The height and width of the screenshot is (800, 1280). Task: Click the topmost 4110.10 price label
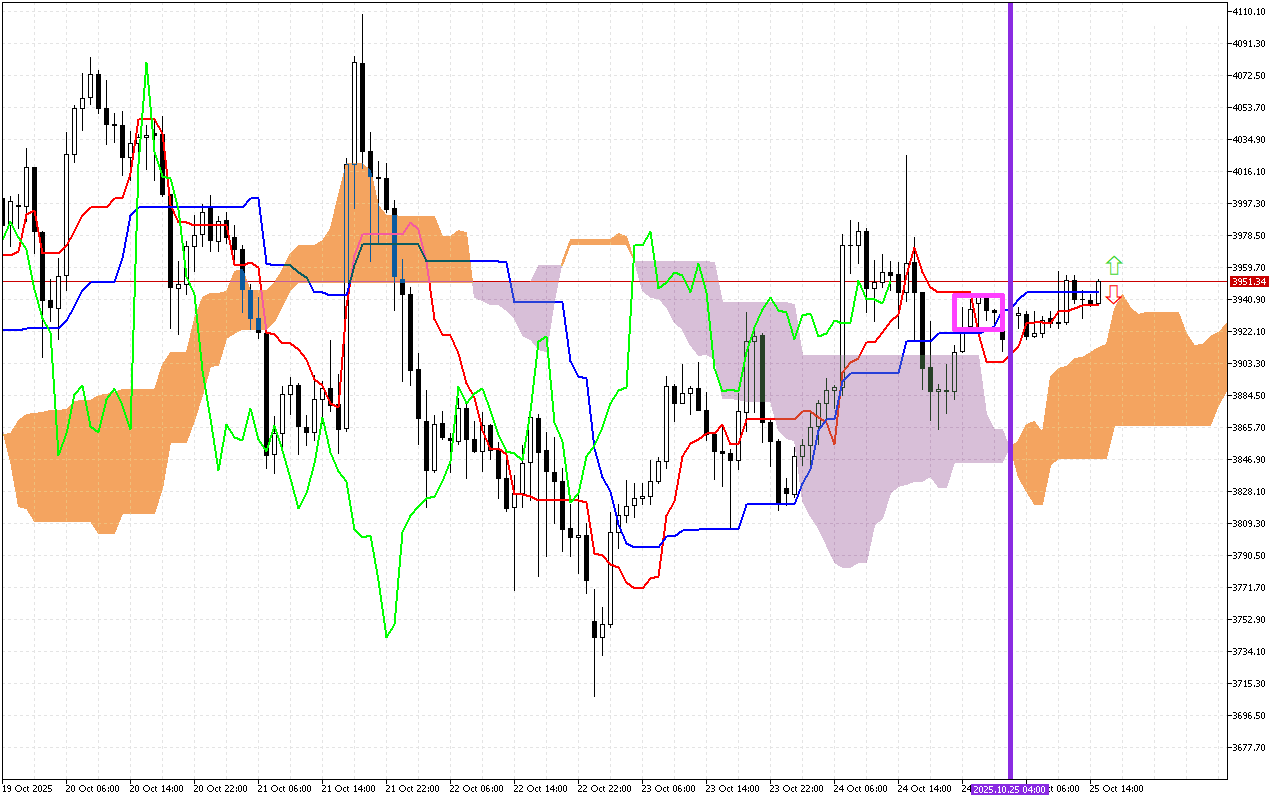point(1250,13)
